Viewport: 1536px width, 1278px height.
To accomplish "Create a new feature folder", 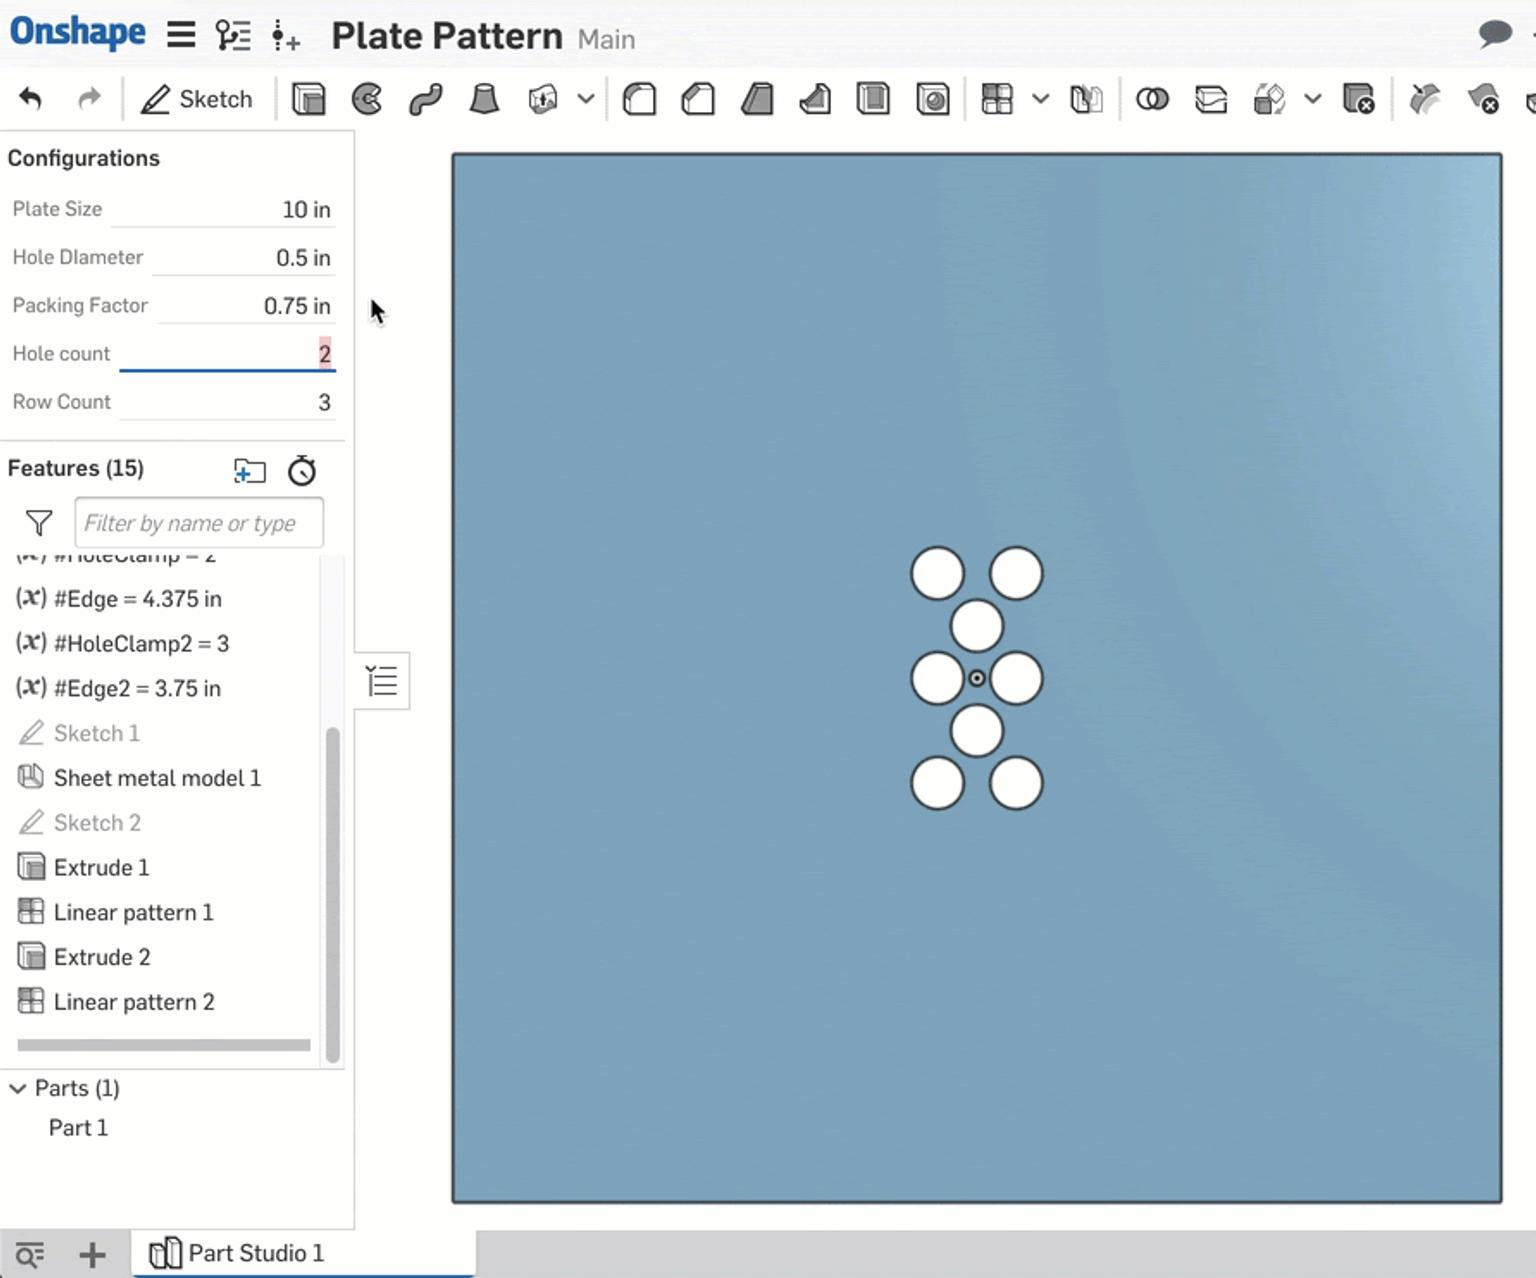I will click(250, 471).
